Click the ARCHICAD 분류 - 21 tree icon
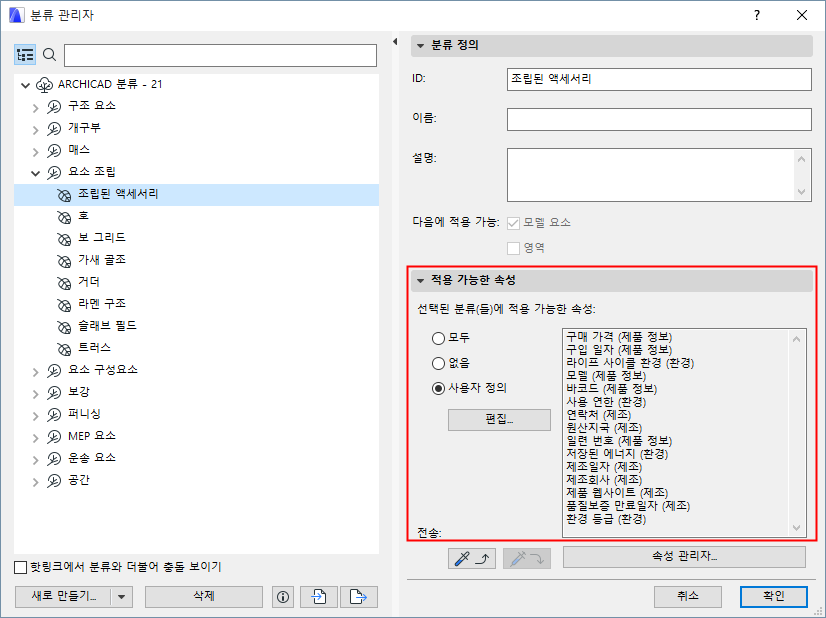This screenshot has width=826, height=618. pos(44,85)
